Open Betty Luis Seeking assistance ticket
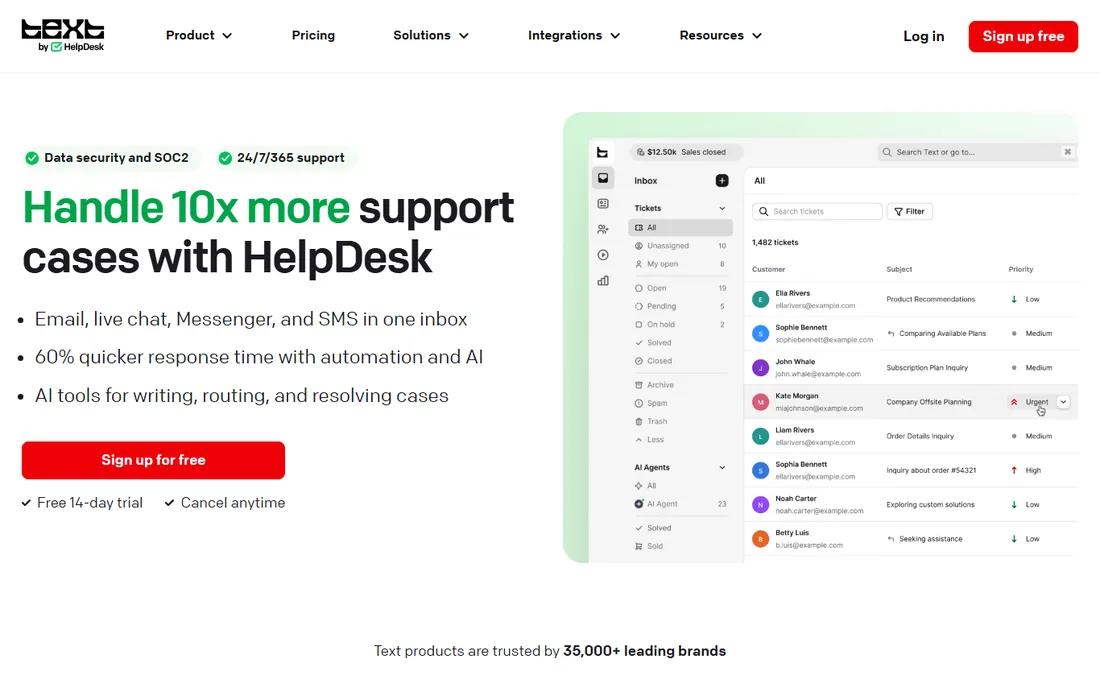Screen dimensions: 1100x688 coord(911,539)
